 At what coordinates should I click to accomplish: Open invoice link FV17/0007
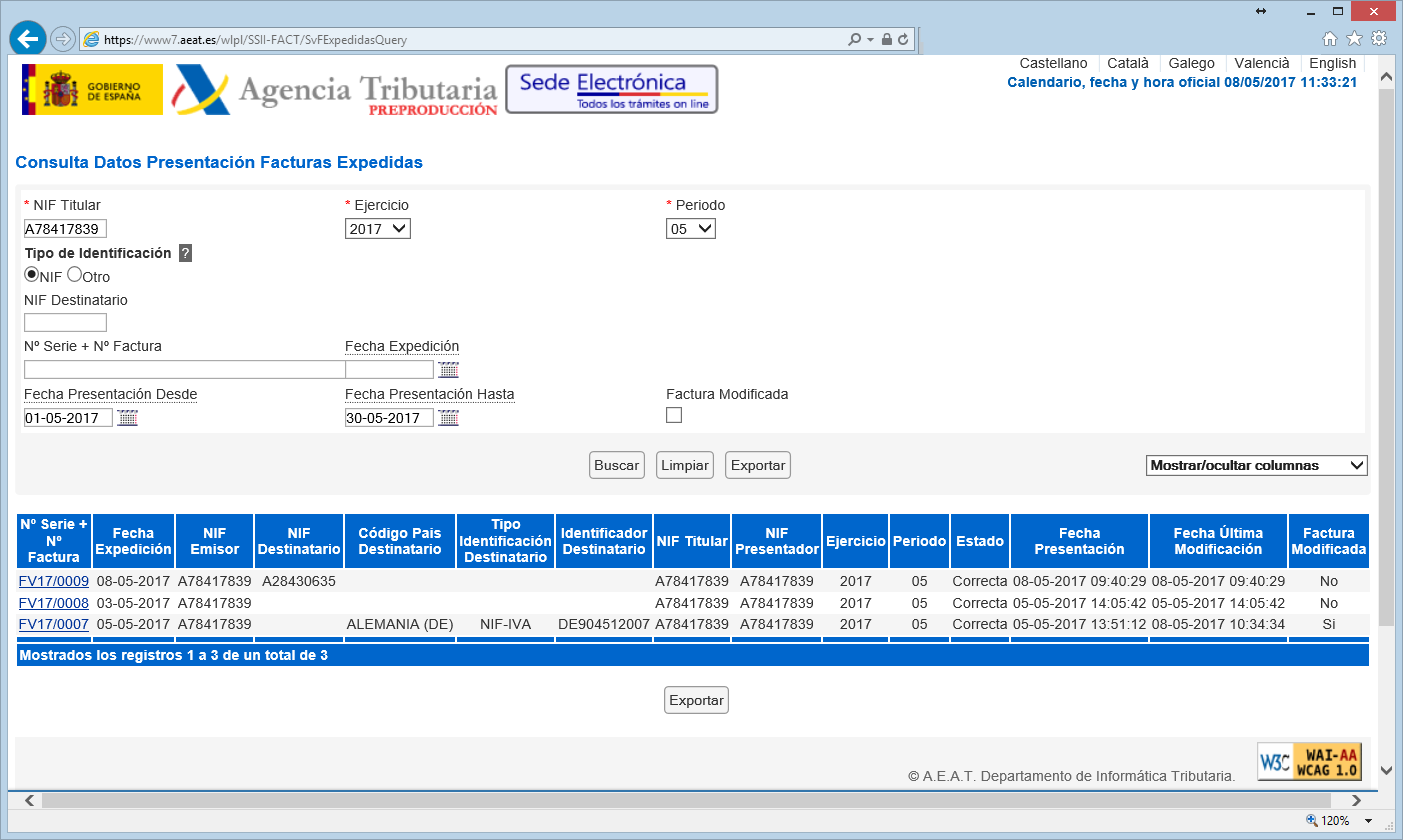point(54,624)
